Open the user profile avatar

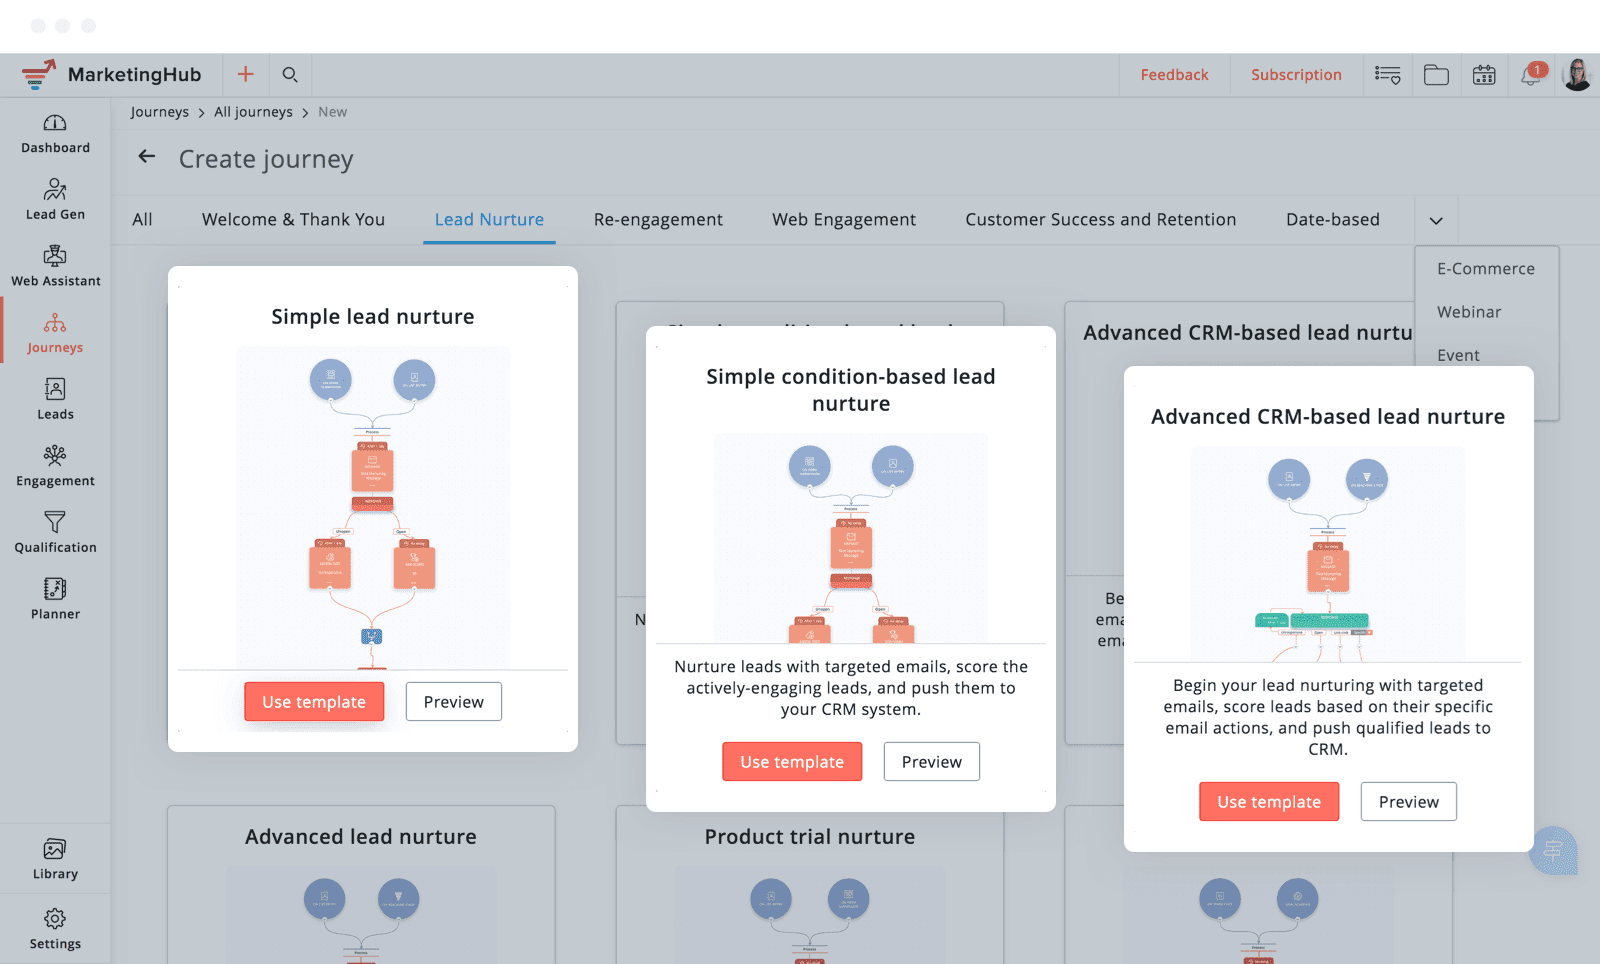click(x=1577, y=75)
